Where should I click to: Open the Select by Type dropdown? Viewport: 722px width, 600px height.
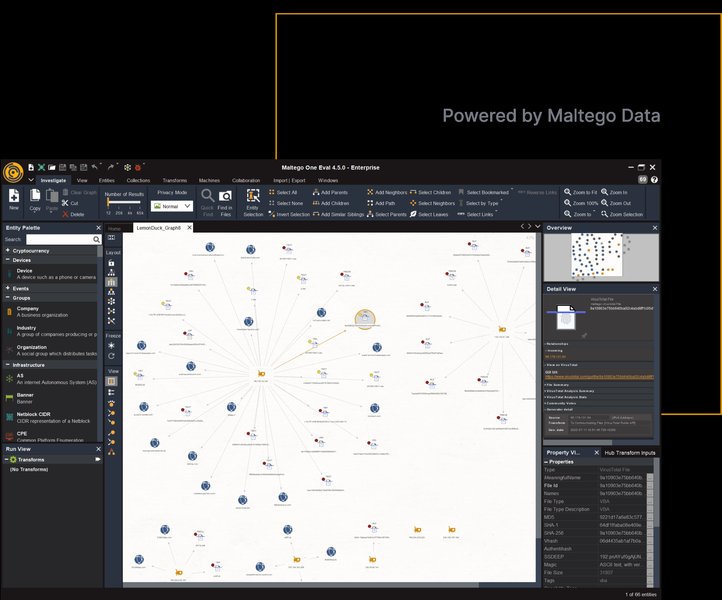coord(480,203)
